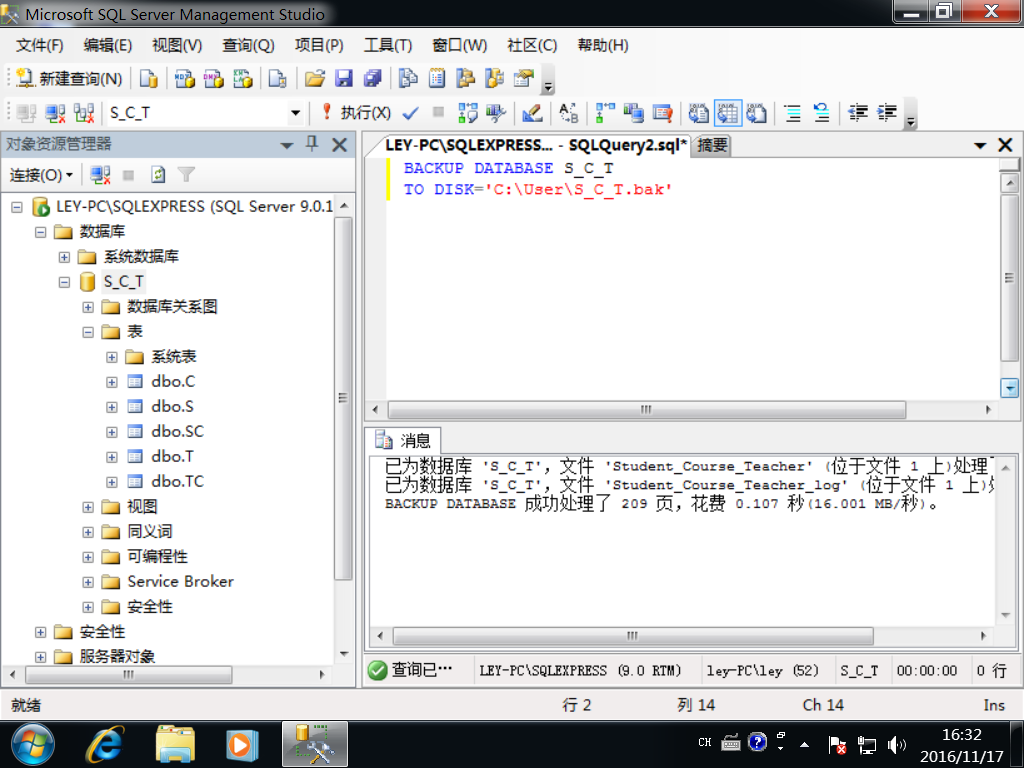Open the 工具(T) menu

[x=388, y=45]
